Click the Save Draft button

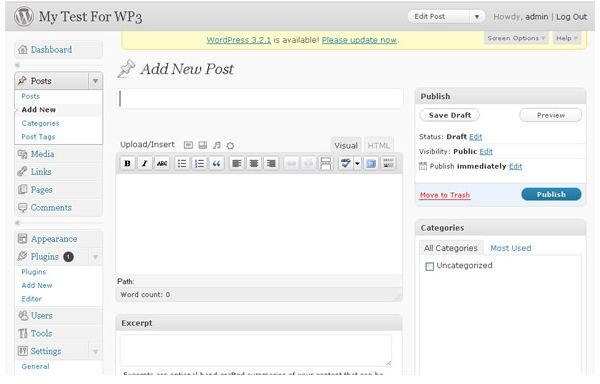pyautogui.click(x=450, y=115)
